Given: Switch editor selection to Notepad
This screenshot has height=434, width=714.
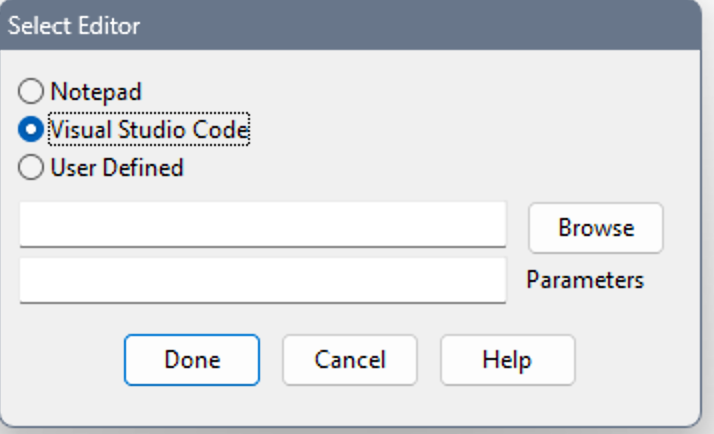Looking at the screenshot, I should point(32,92).
